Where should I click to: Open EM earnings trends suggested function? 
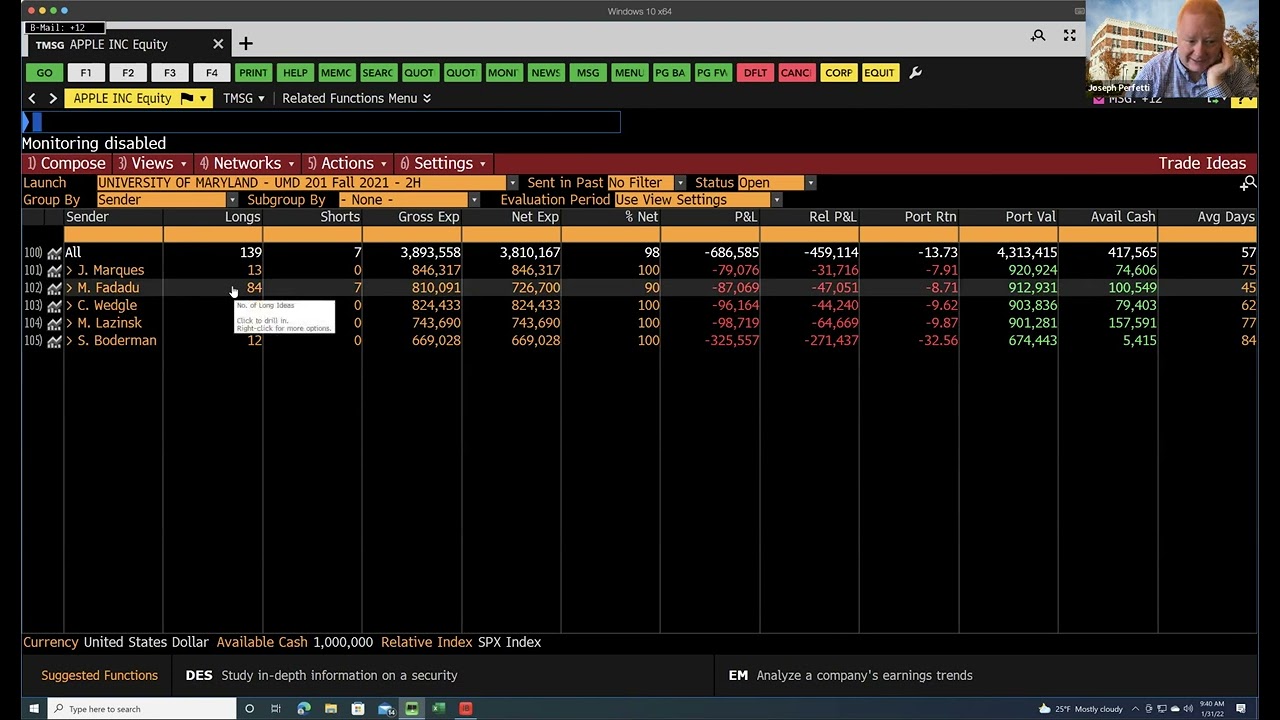click(x=850, y=675)
